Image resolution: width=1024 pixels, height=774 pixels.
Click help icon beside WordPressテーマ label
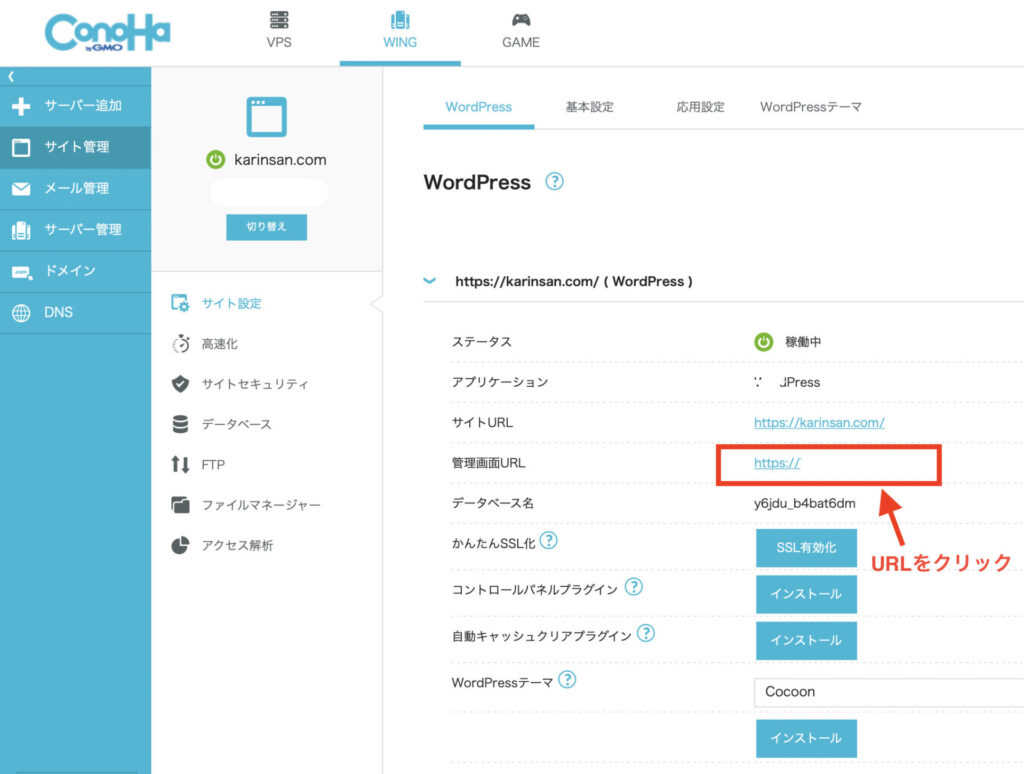568,679
